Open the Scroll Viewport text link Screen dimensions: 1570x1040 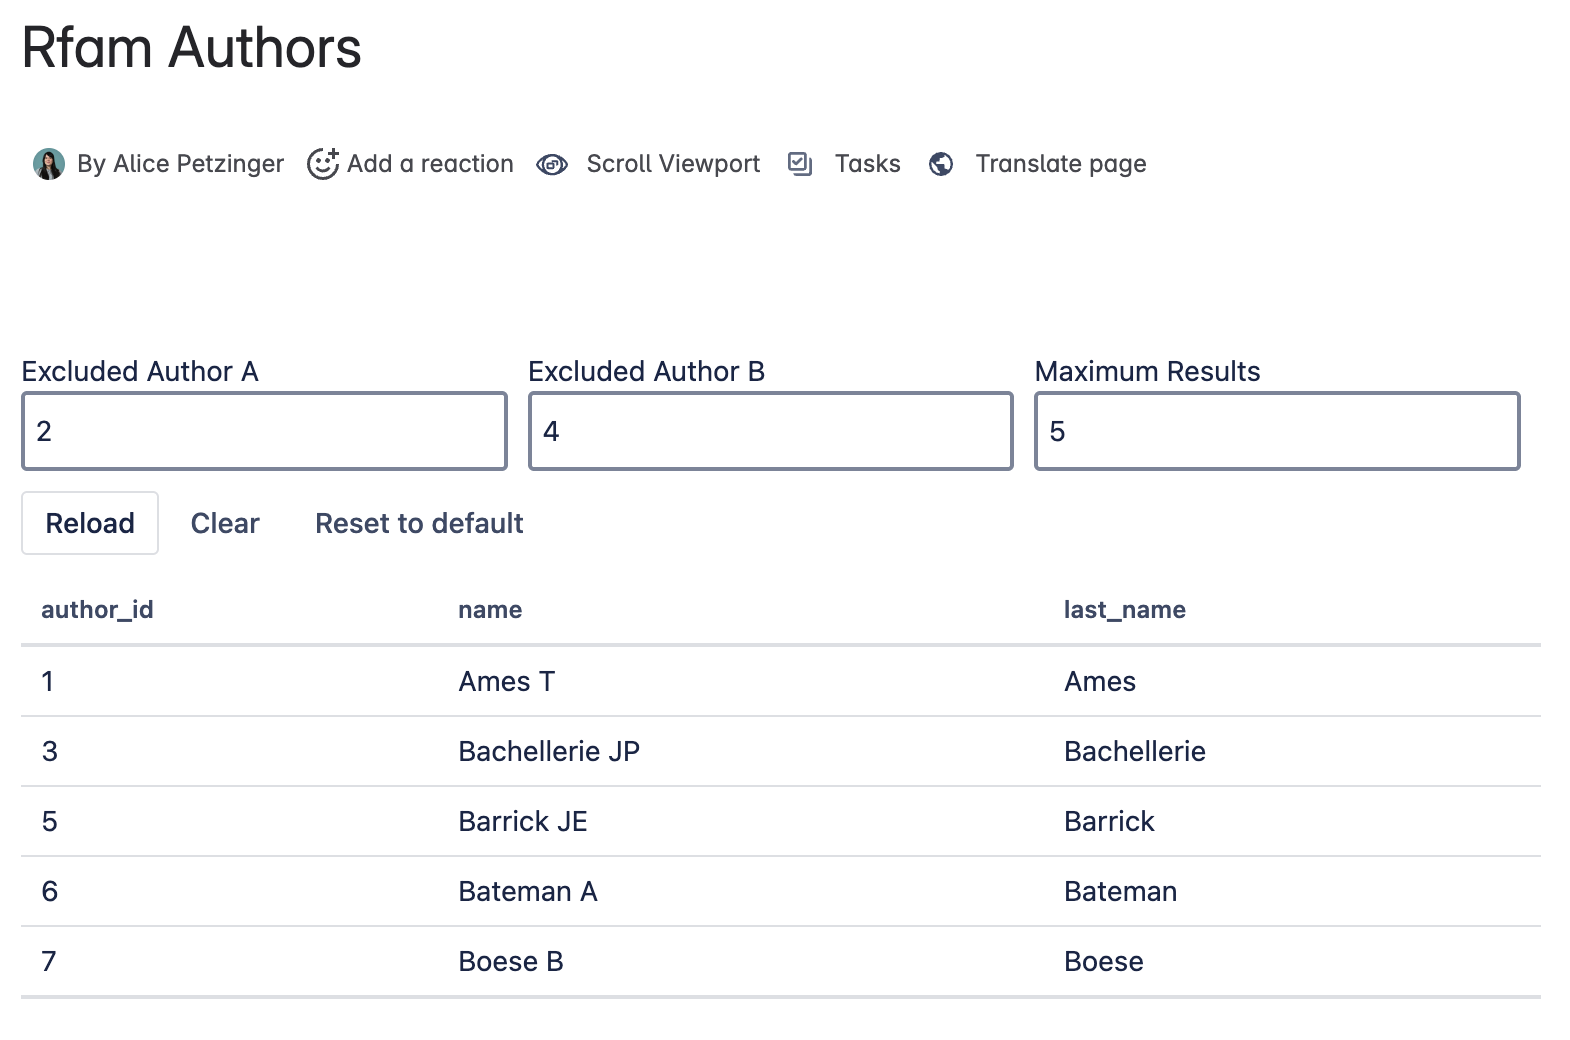pyautogui.click(x=673, y=164)
